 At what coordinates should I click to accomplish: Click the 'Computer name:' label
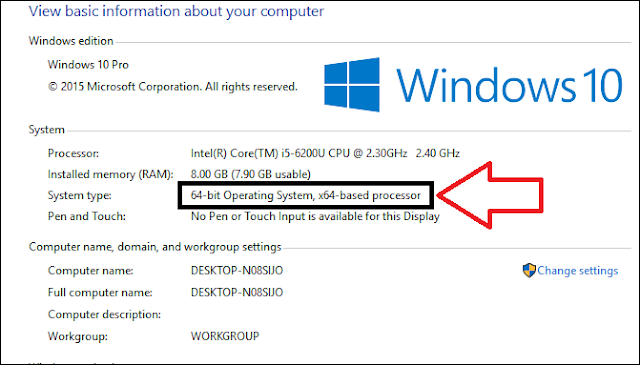(x=91, y=271)
